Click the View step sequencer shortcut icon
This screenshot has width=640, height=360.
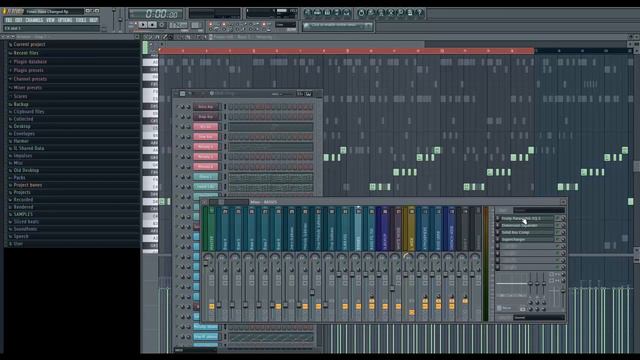[x=318, y=13]
